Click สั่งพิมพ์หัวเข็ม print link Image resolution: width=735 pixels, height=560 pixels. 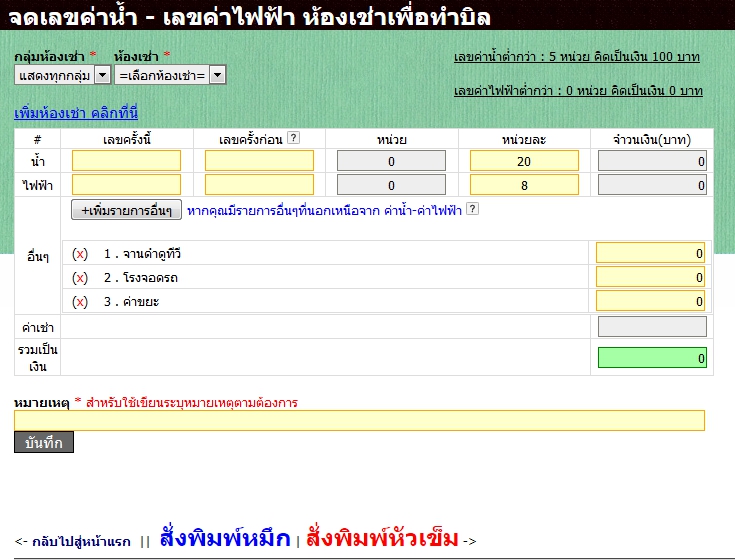382,538
